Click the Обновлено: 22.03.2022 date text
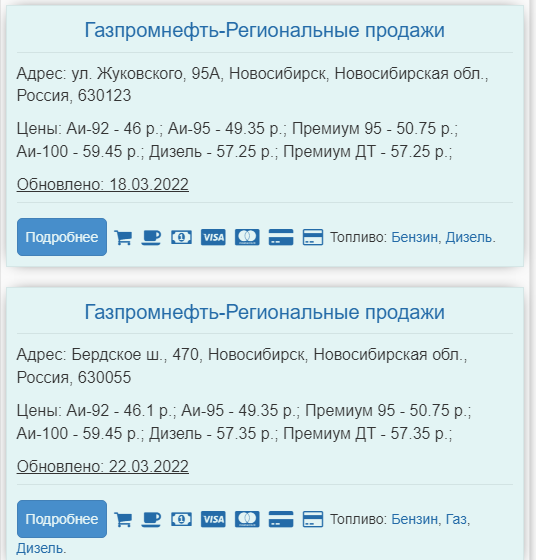Viewport: 536px width, 560px height. 102,466
